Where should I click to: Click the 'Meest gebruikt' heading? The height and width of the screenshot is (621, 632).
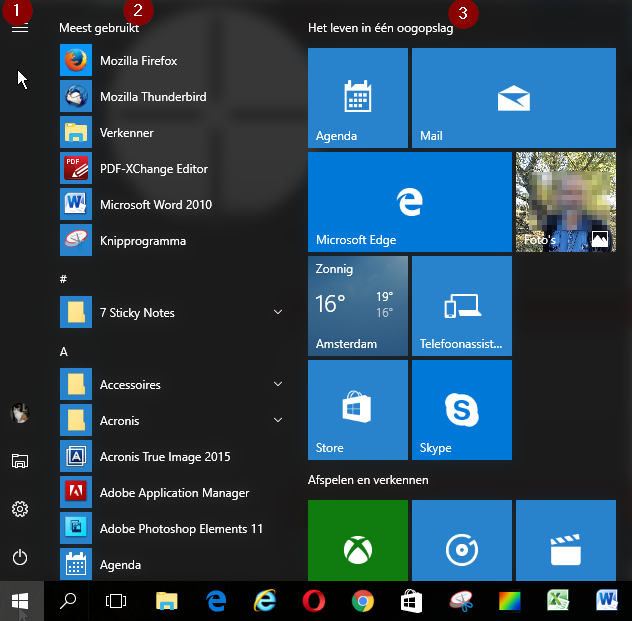pyautogui.click(x=99, y=28)
